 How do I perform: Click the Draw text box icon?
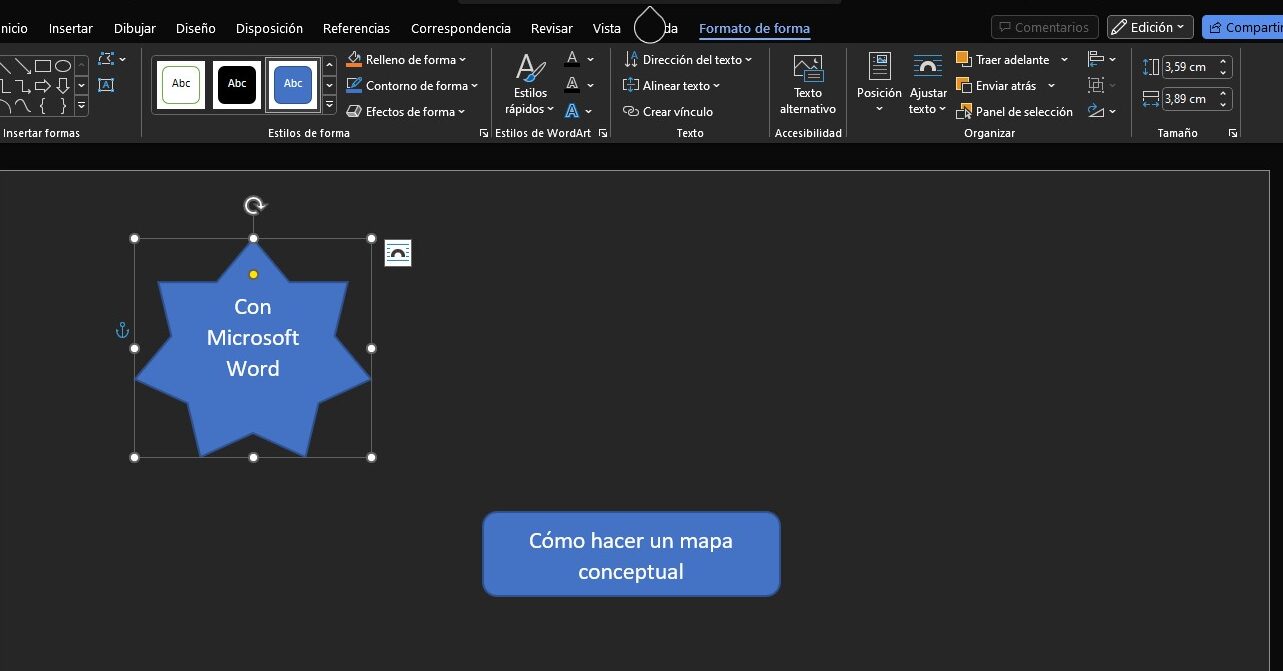click(107, 85)
